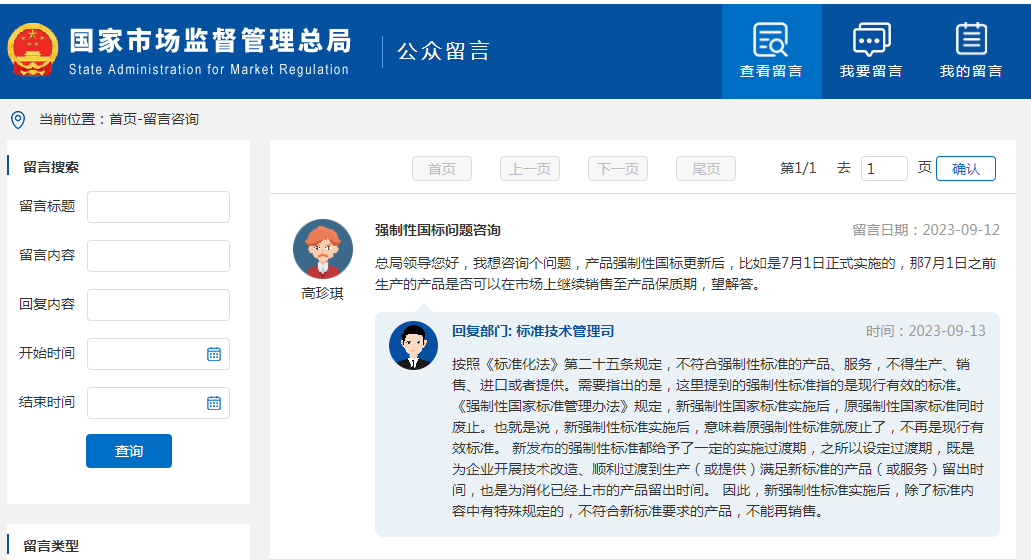Go to 首页 pagination button
Screen dimensions: 1031x560
point(442,169)
